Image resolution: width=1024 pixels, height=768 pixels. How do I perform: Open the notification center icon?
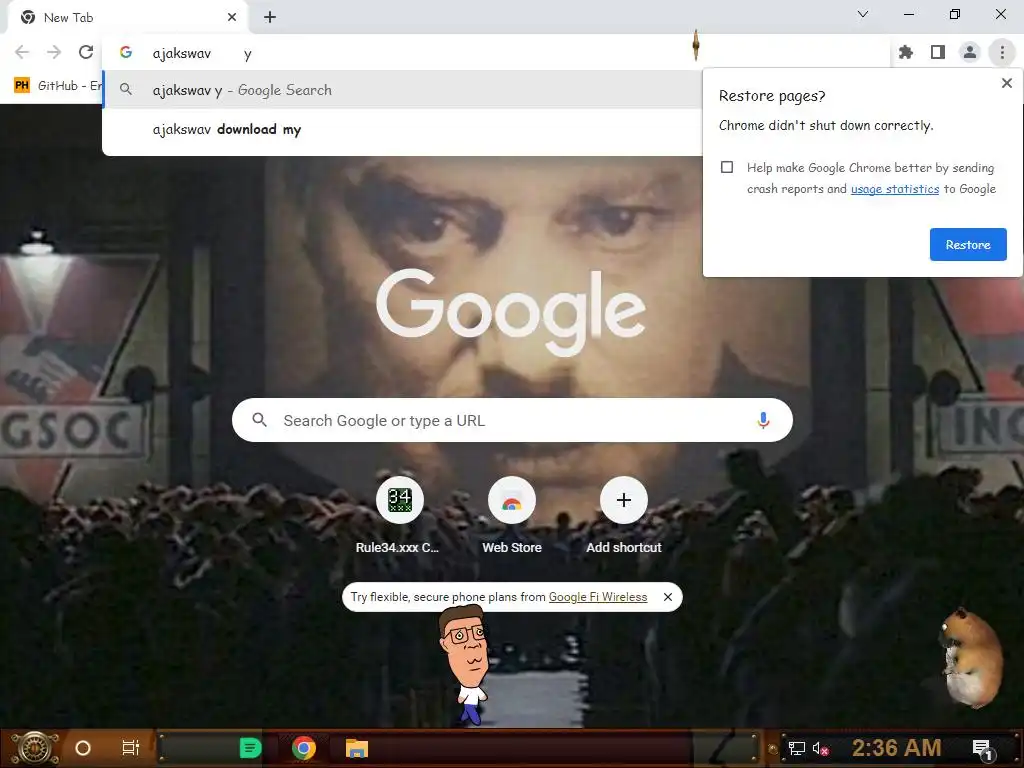[x=982, y=748]
